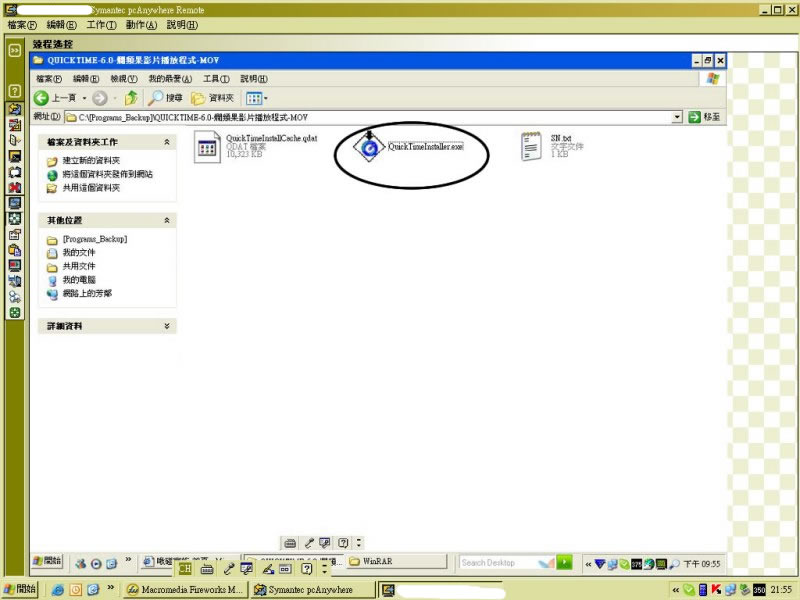The height and width of the screenshot is (600, 800).
Task: Click the clipboard icon in pcAnywhere sidebar
Action: (x=15, y=250)
